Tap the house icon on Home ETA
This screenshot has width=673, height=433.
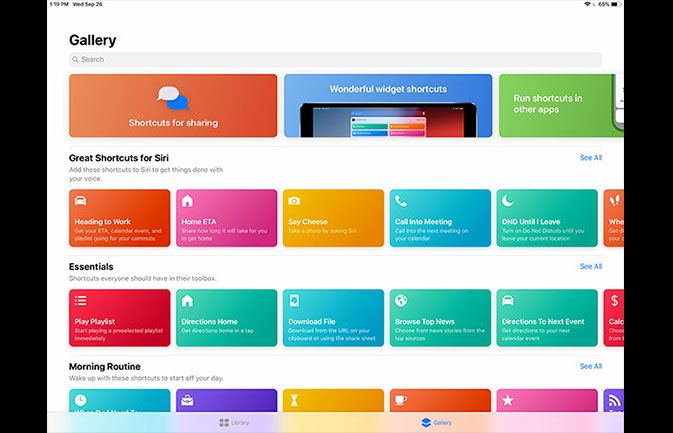click(187, 201)
